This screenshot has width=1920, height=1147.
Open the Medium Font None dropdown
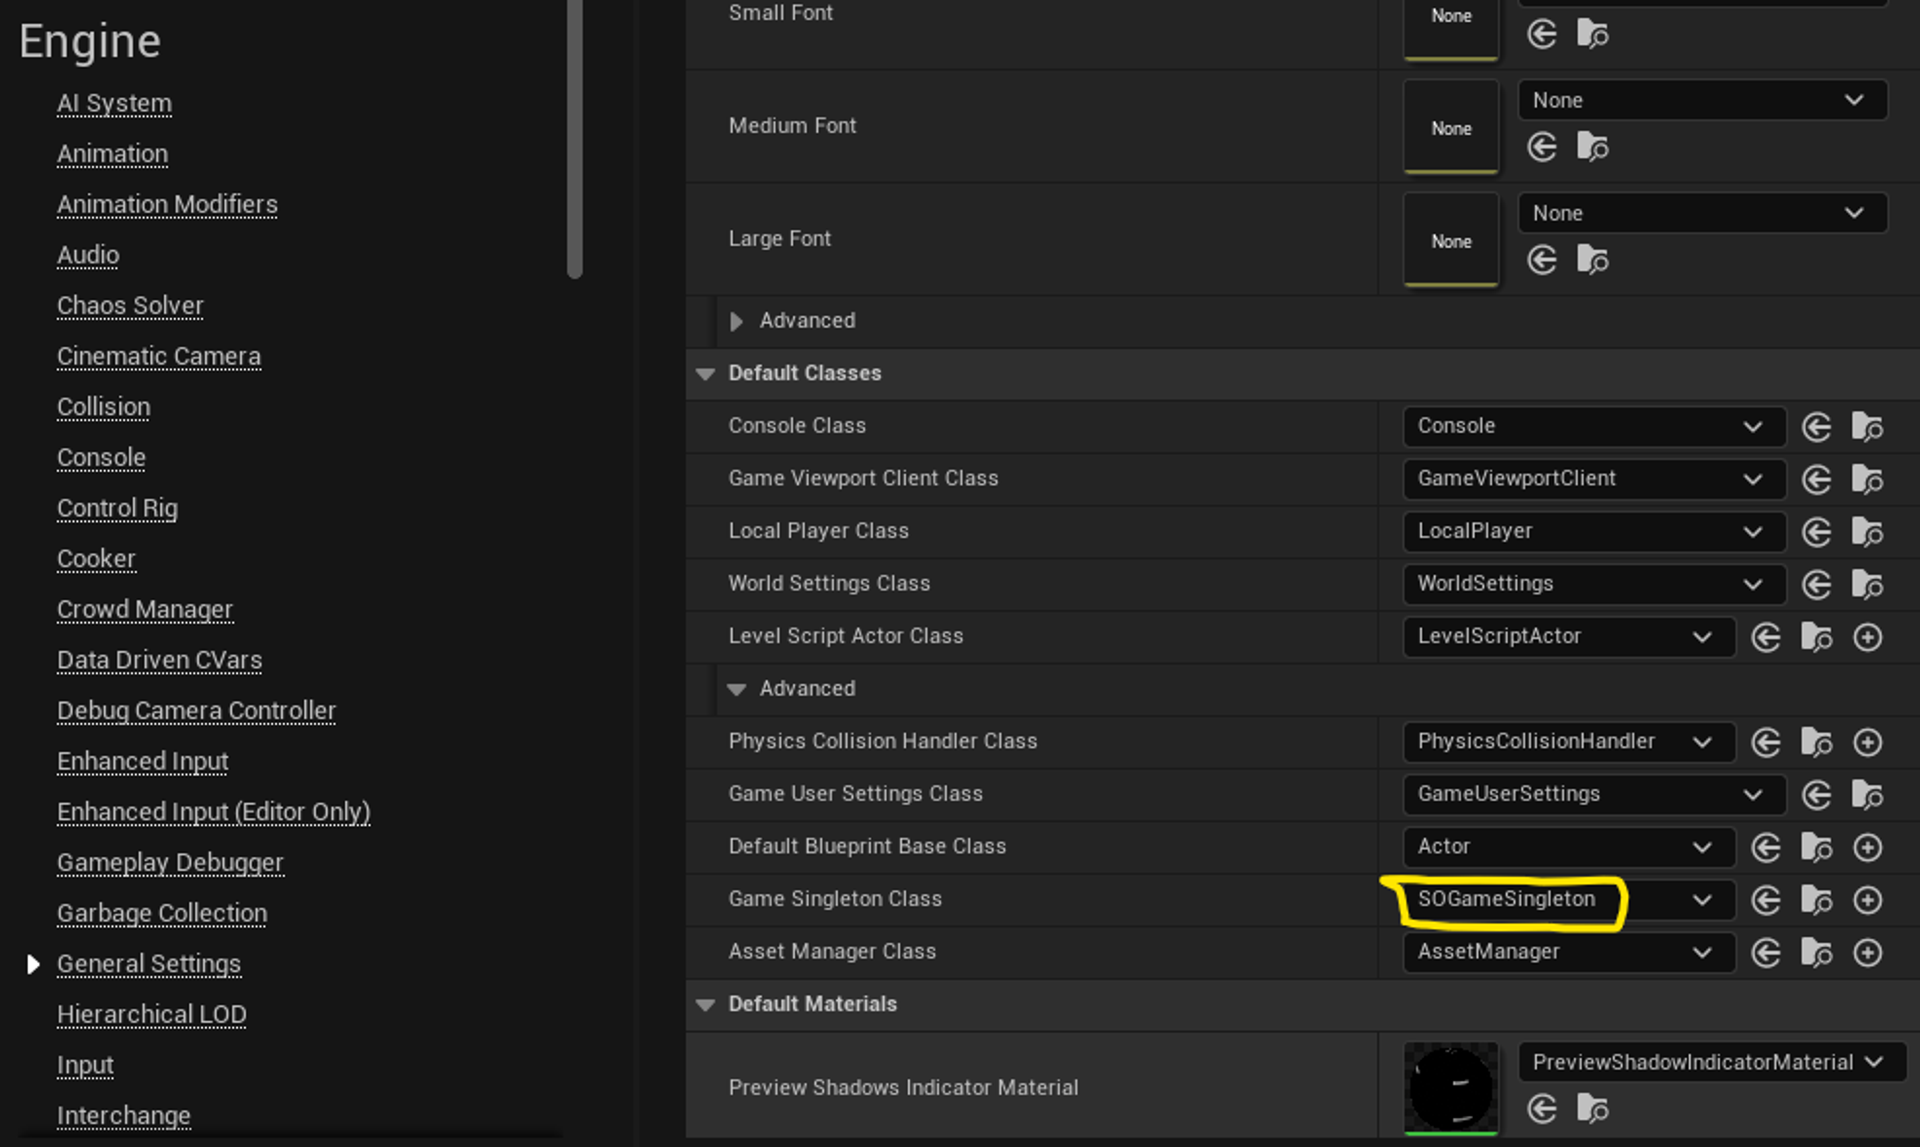1702,100
